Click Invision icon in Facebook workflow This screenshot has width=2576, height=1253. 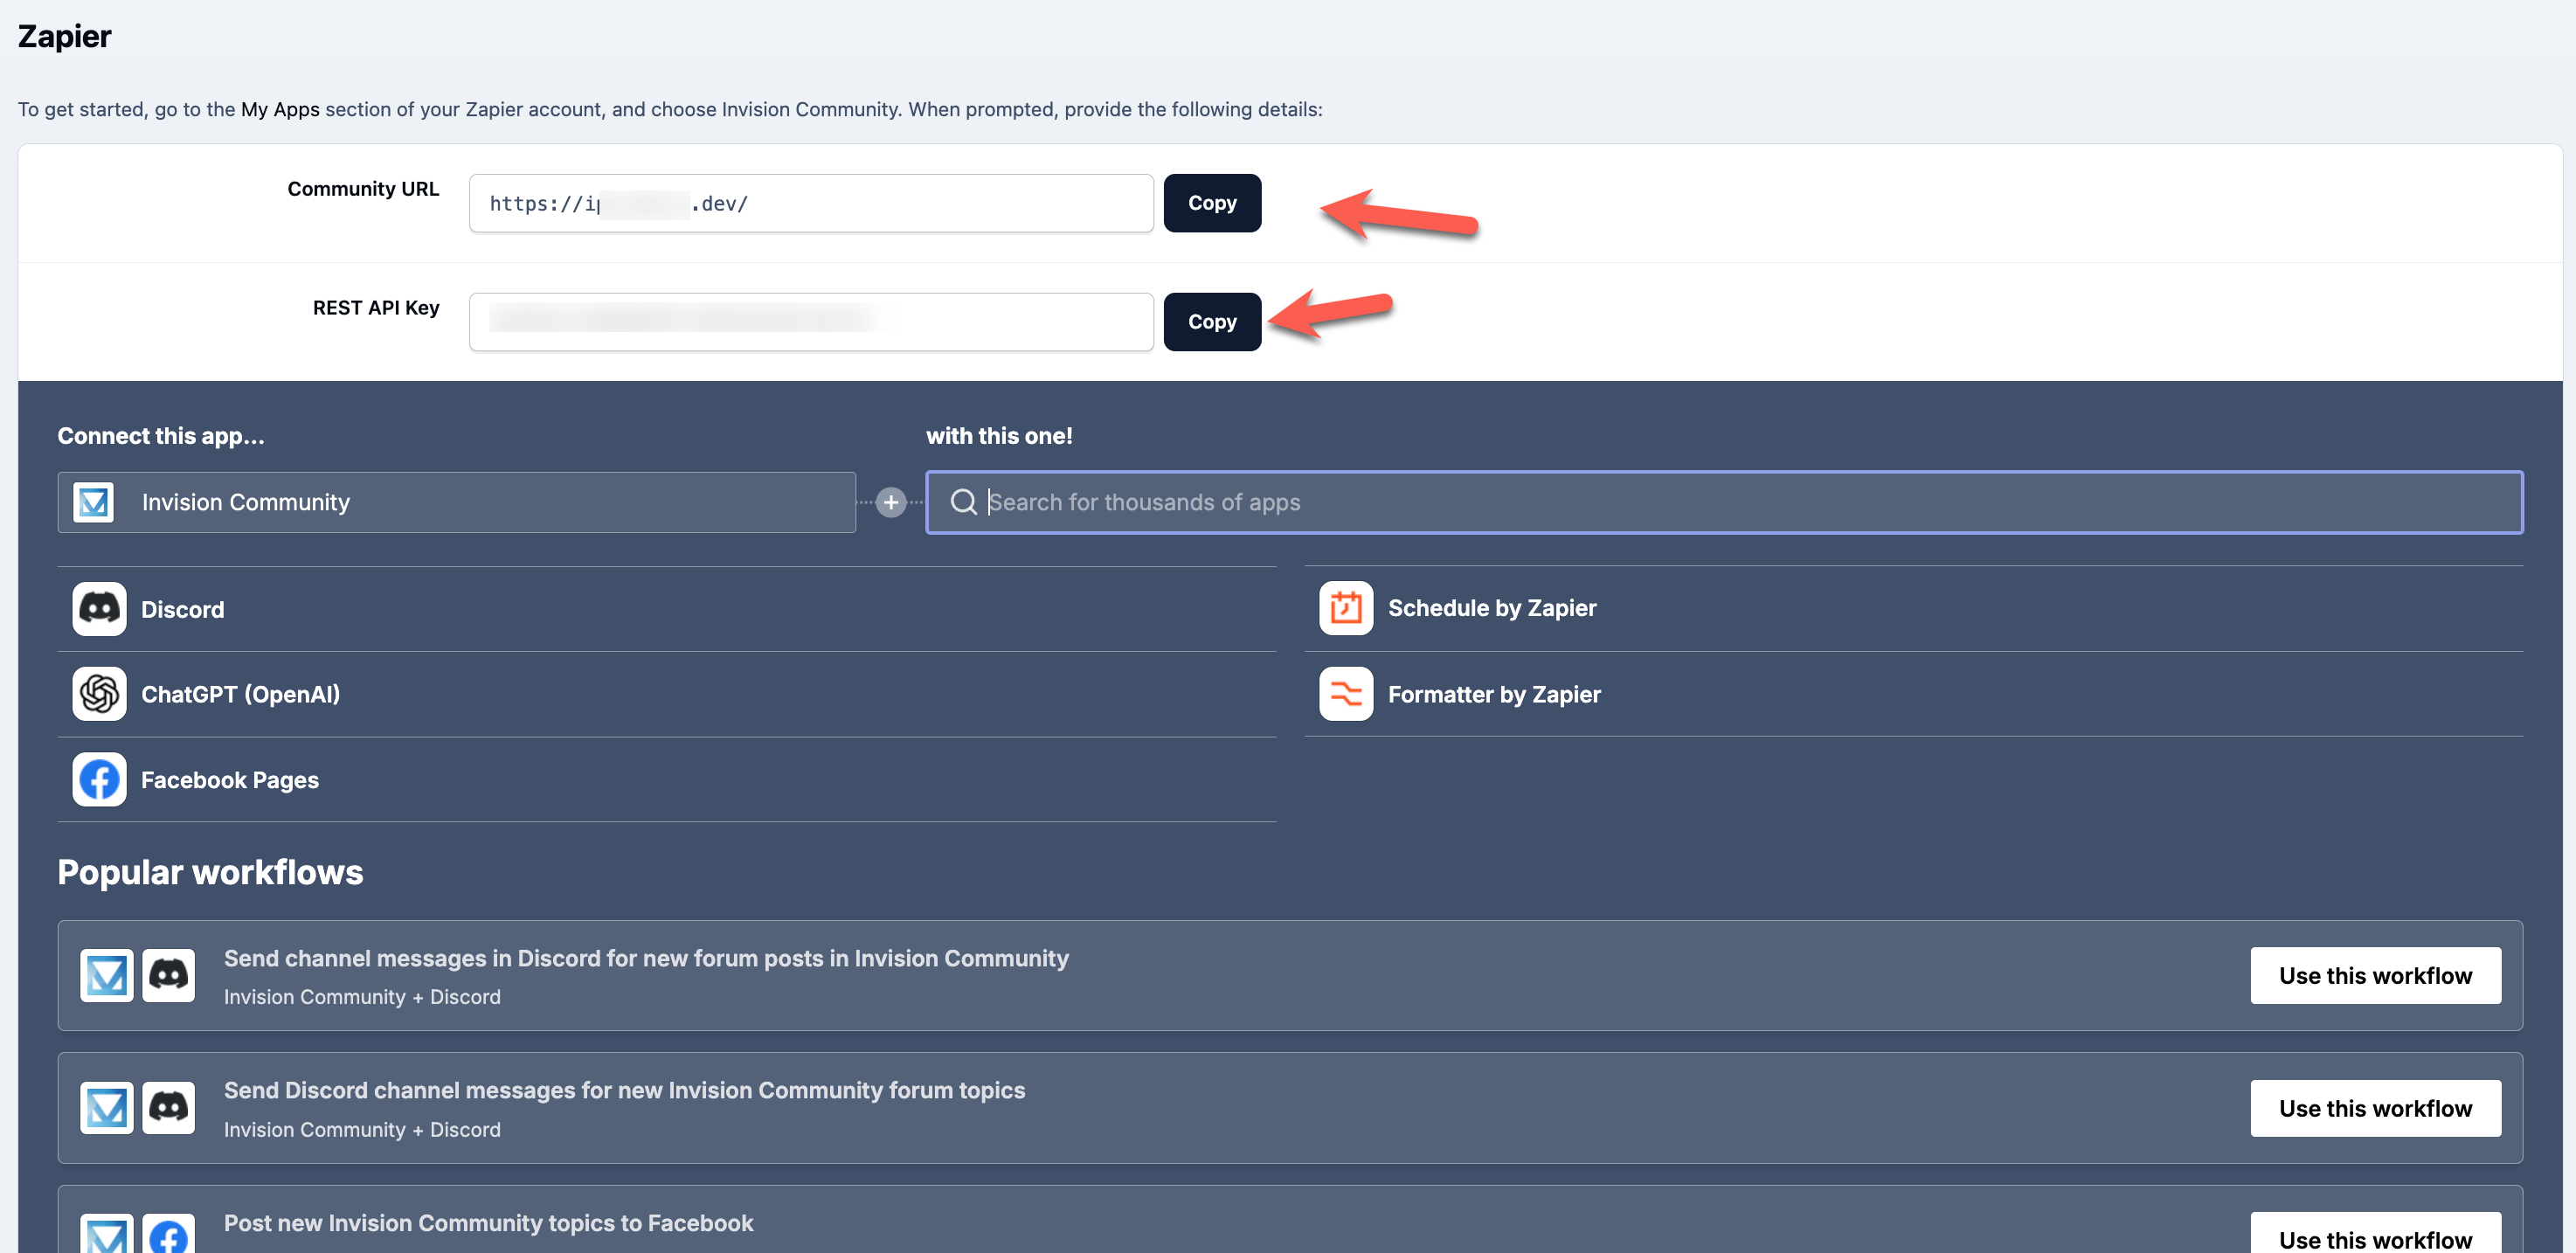(107, 1234)
